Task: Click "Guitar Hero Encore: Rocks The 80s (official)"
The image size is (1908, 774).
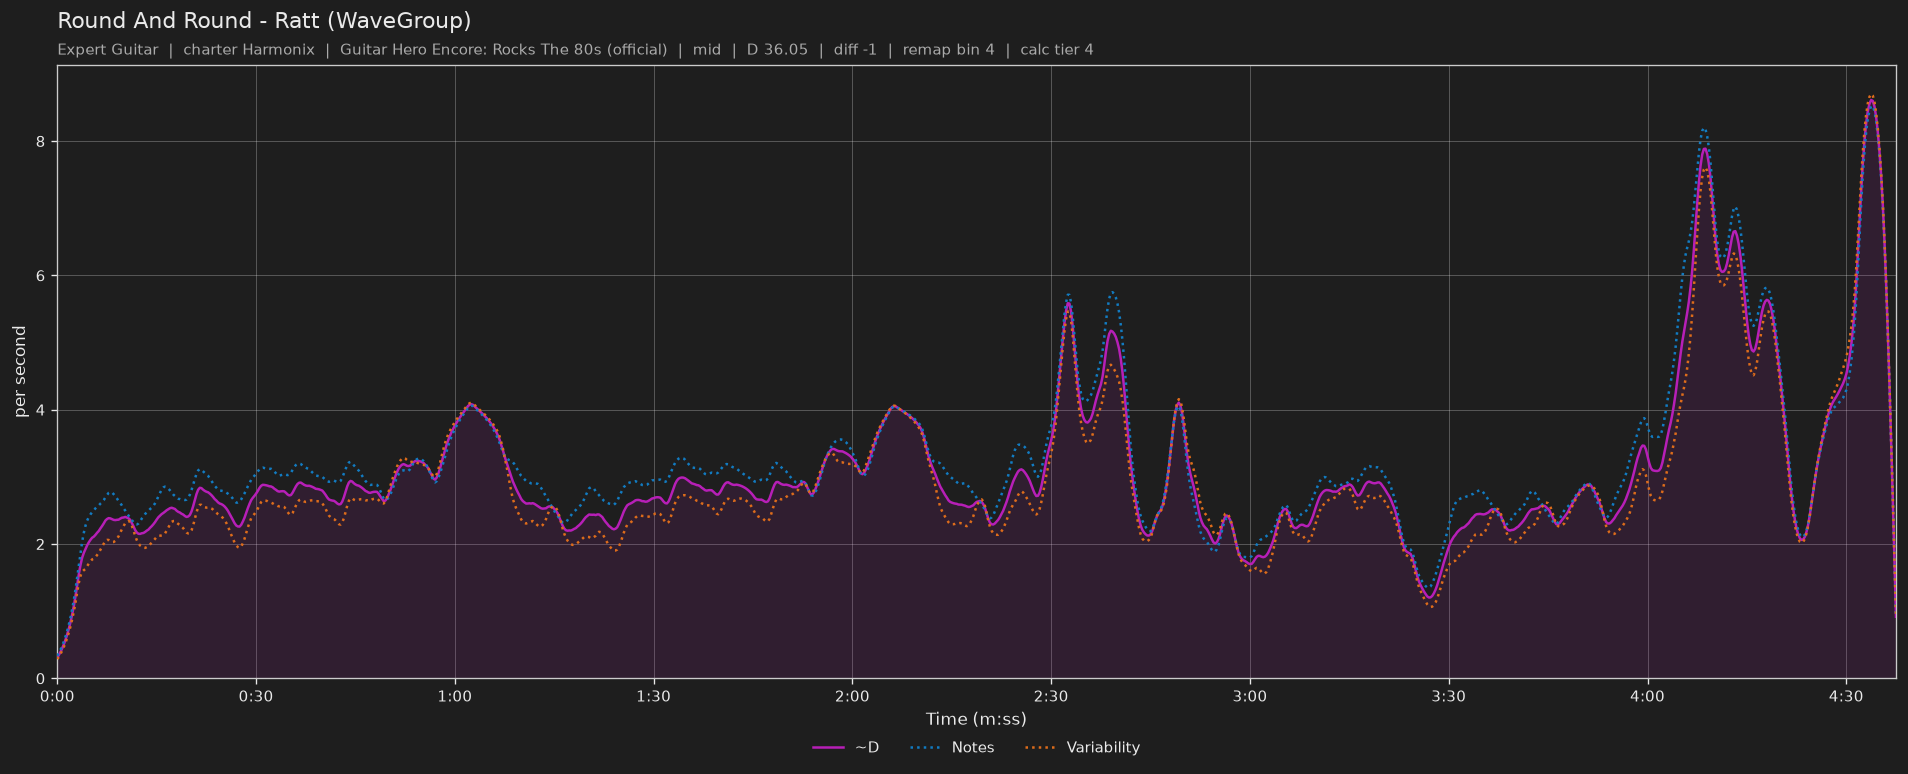Action: 503,50
